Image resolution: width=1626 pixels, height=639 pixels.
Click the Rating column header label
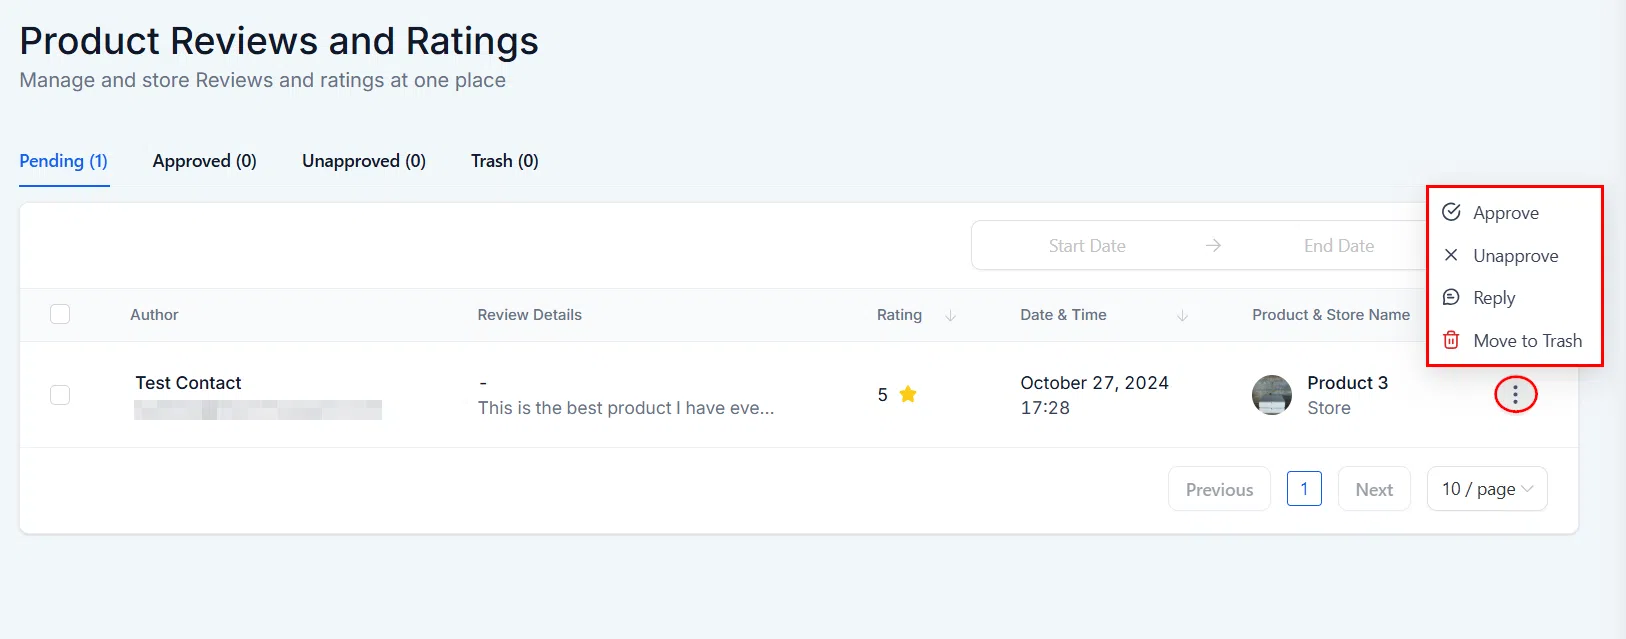point(899,315)
